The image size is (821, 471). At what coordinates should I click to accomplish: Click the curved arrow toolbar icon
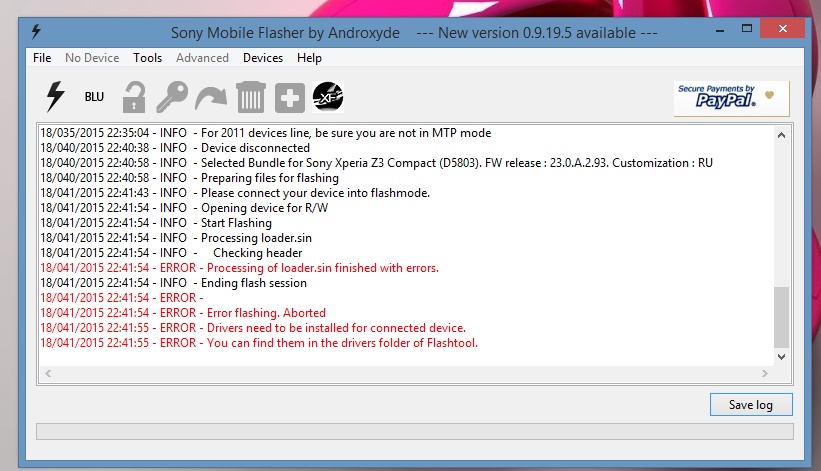210,97
